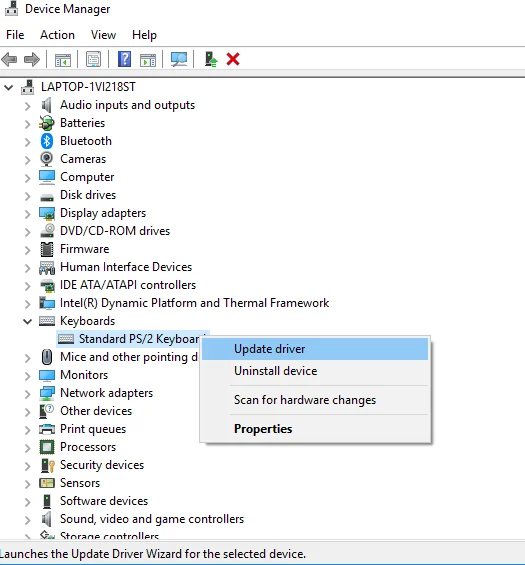This screenshot has height=565, width=525.
Task: Click the Standard PS/2 Keyboard device icon
Action: pyautogui.click(x=66, y=339)
